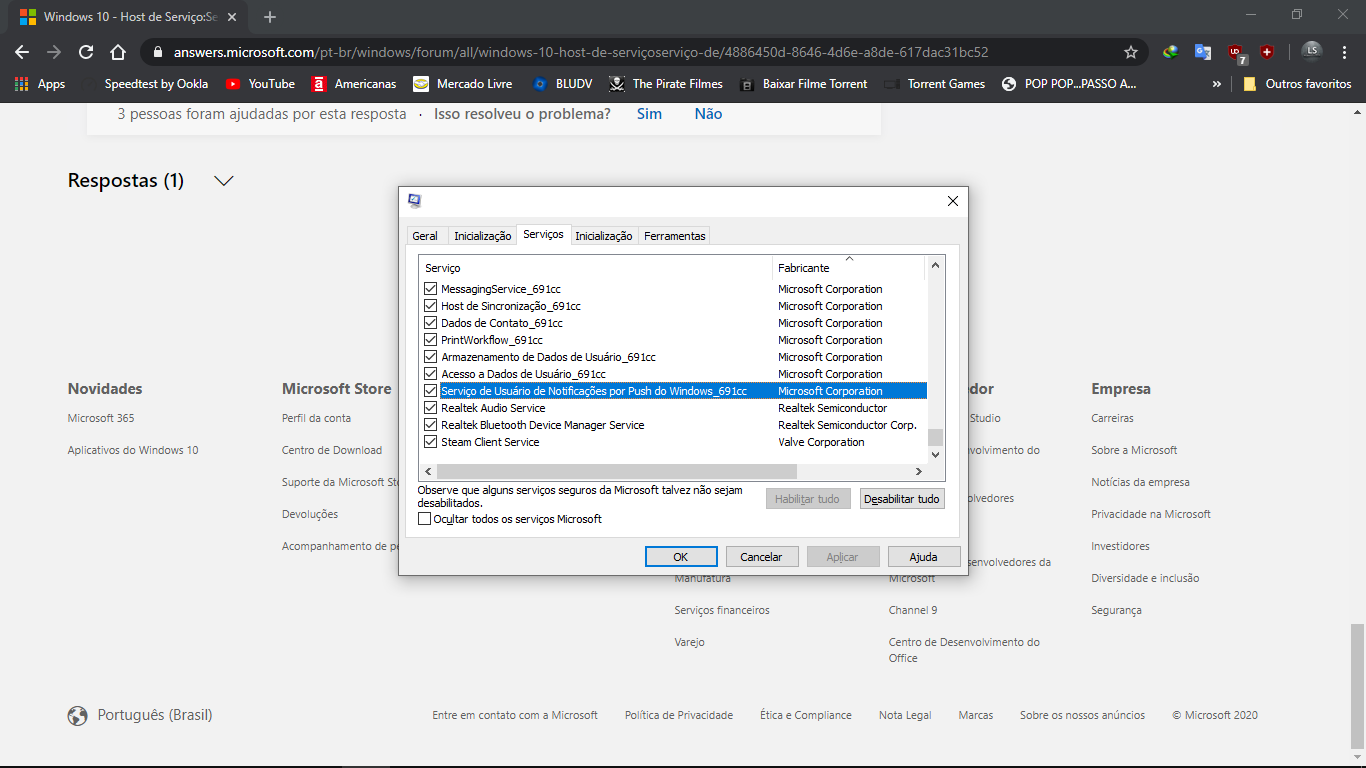Open the LS profile avatar menu
Screen dimensions: 1366x768
tap(1311, 52)
